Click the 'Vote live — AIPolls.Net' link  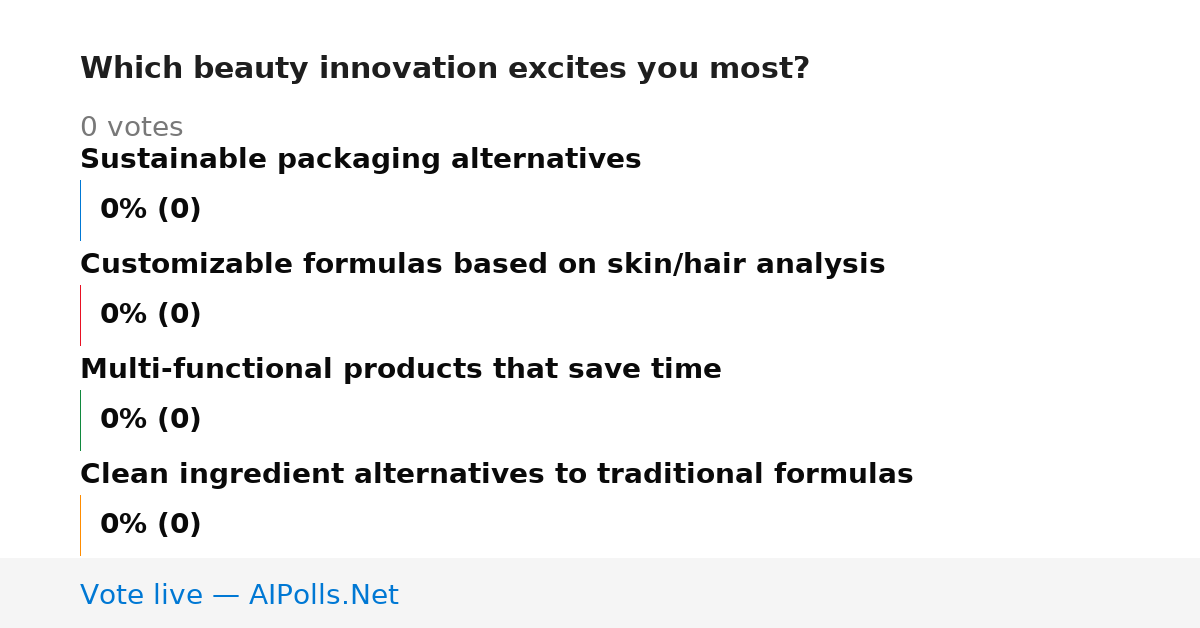point(239,595)
